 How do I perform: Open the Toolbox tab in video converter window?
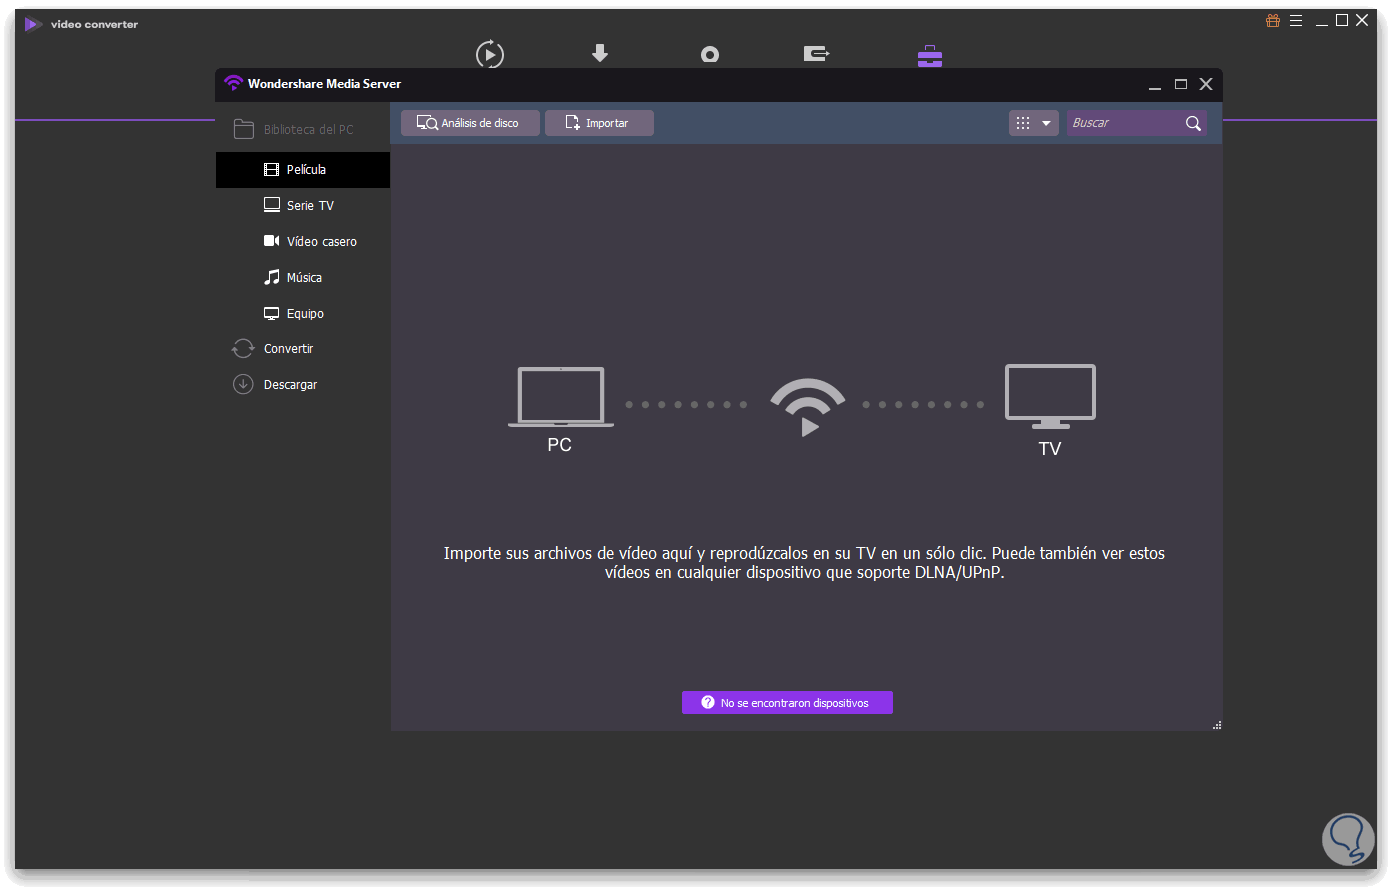pyautogui.click(x=930, y=56)
